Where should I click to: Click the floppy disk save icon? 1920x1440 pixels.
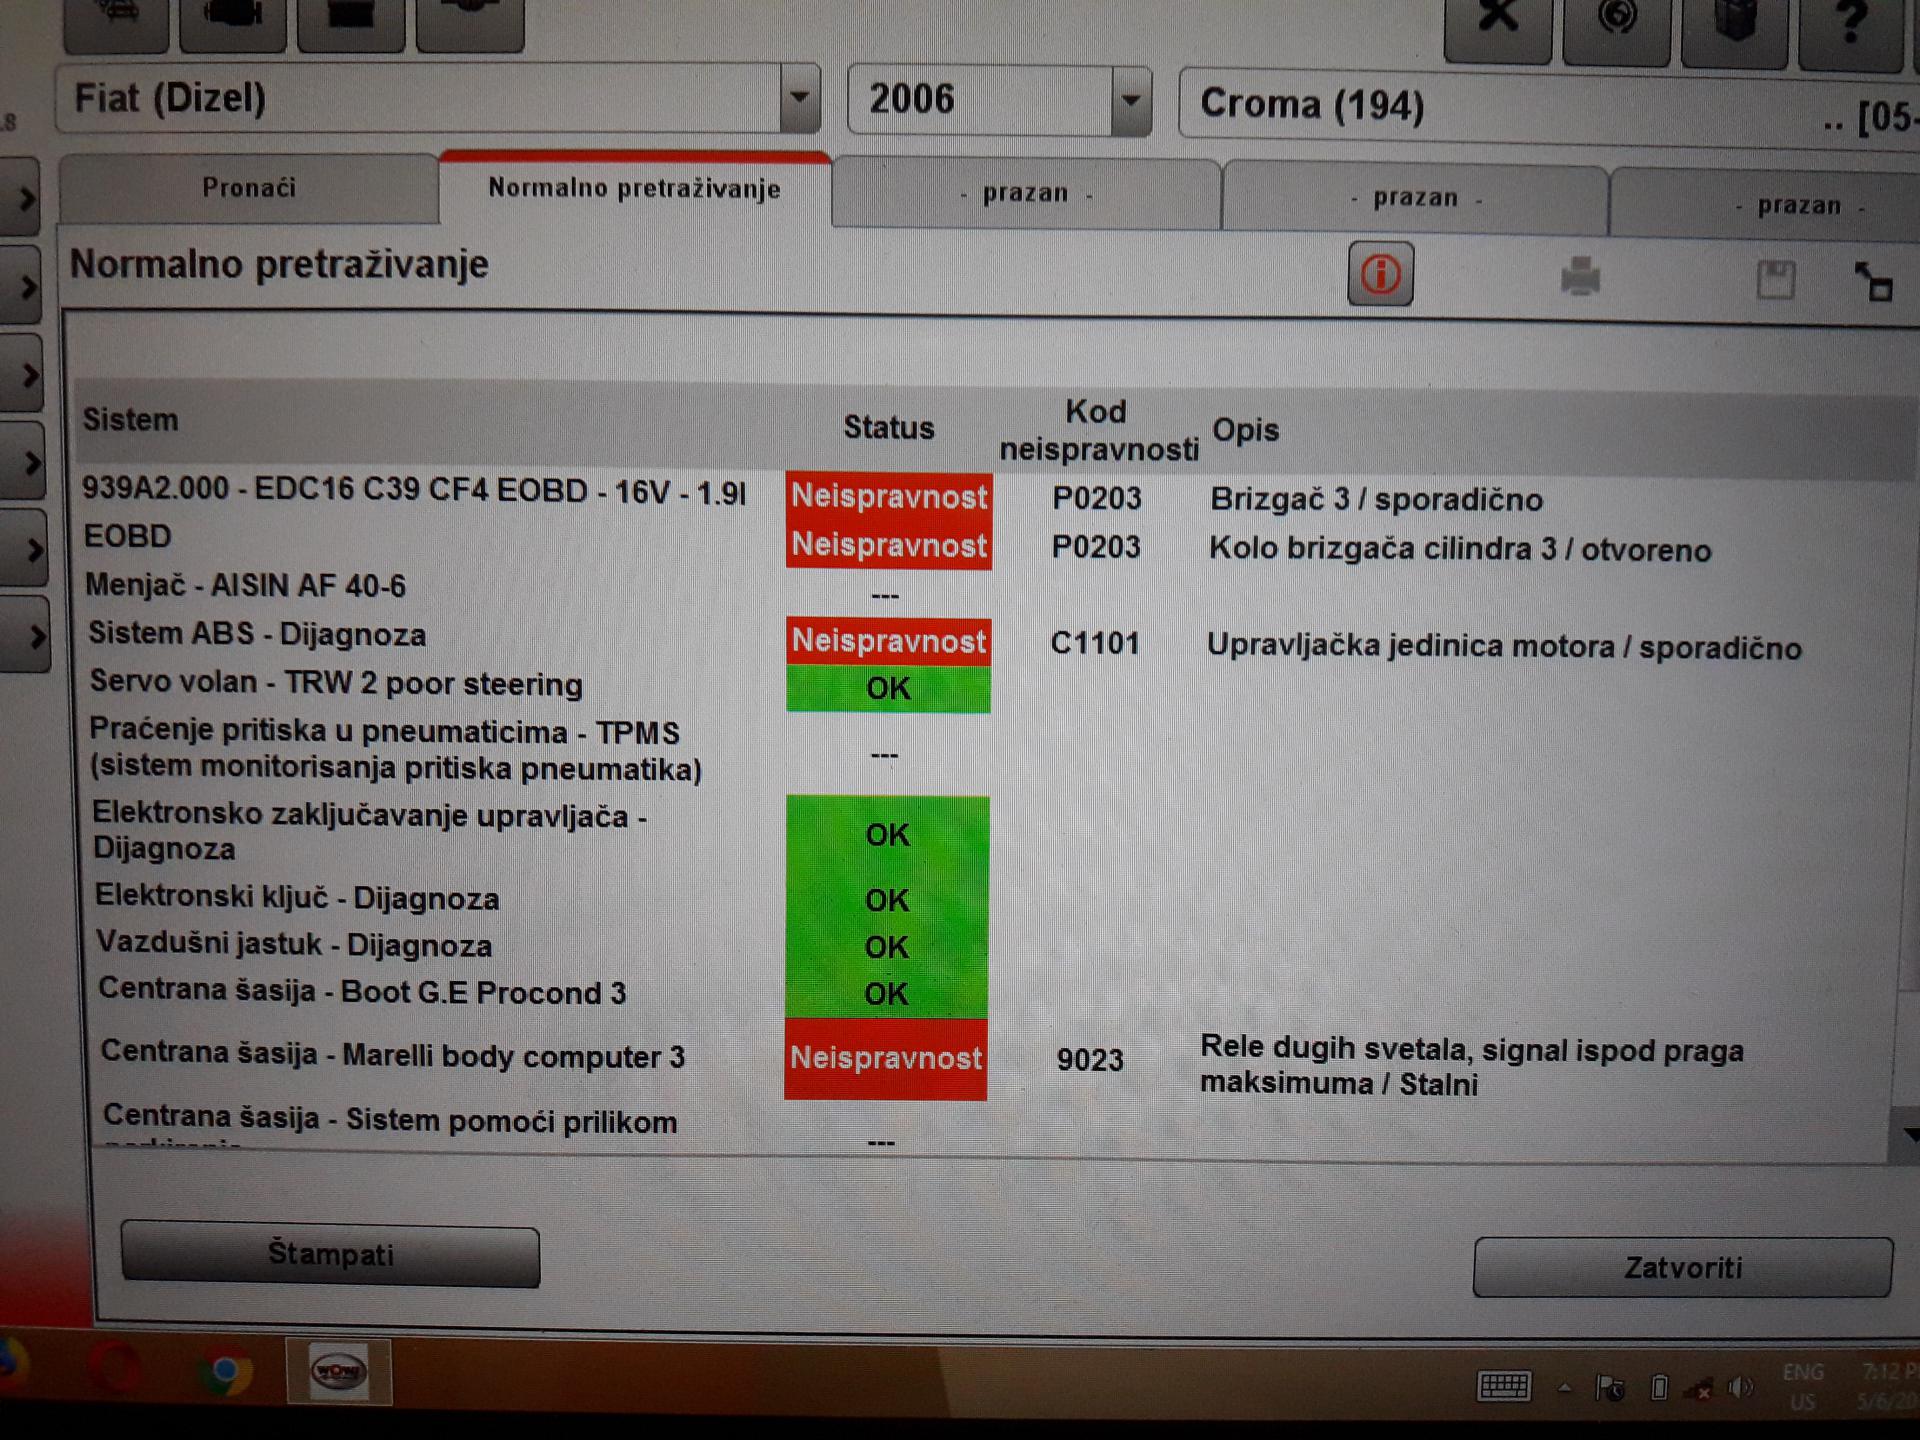point(1776,280)
